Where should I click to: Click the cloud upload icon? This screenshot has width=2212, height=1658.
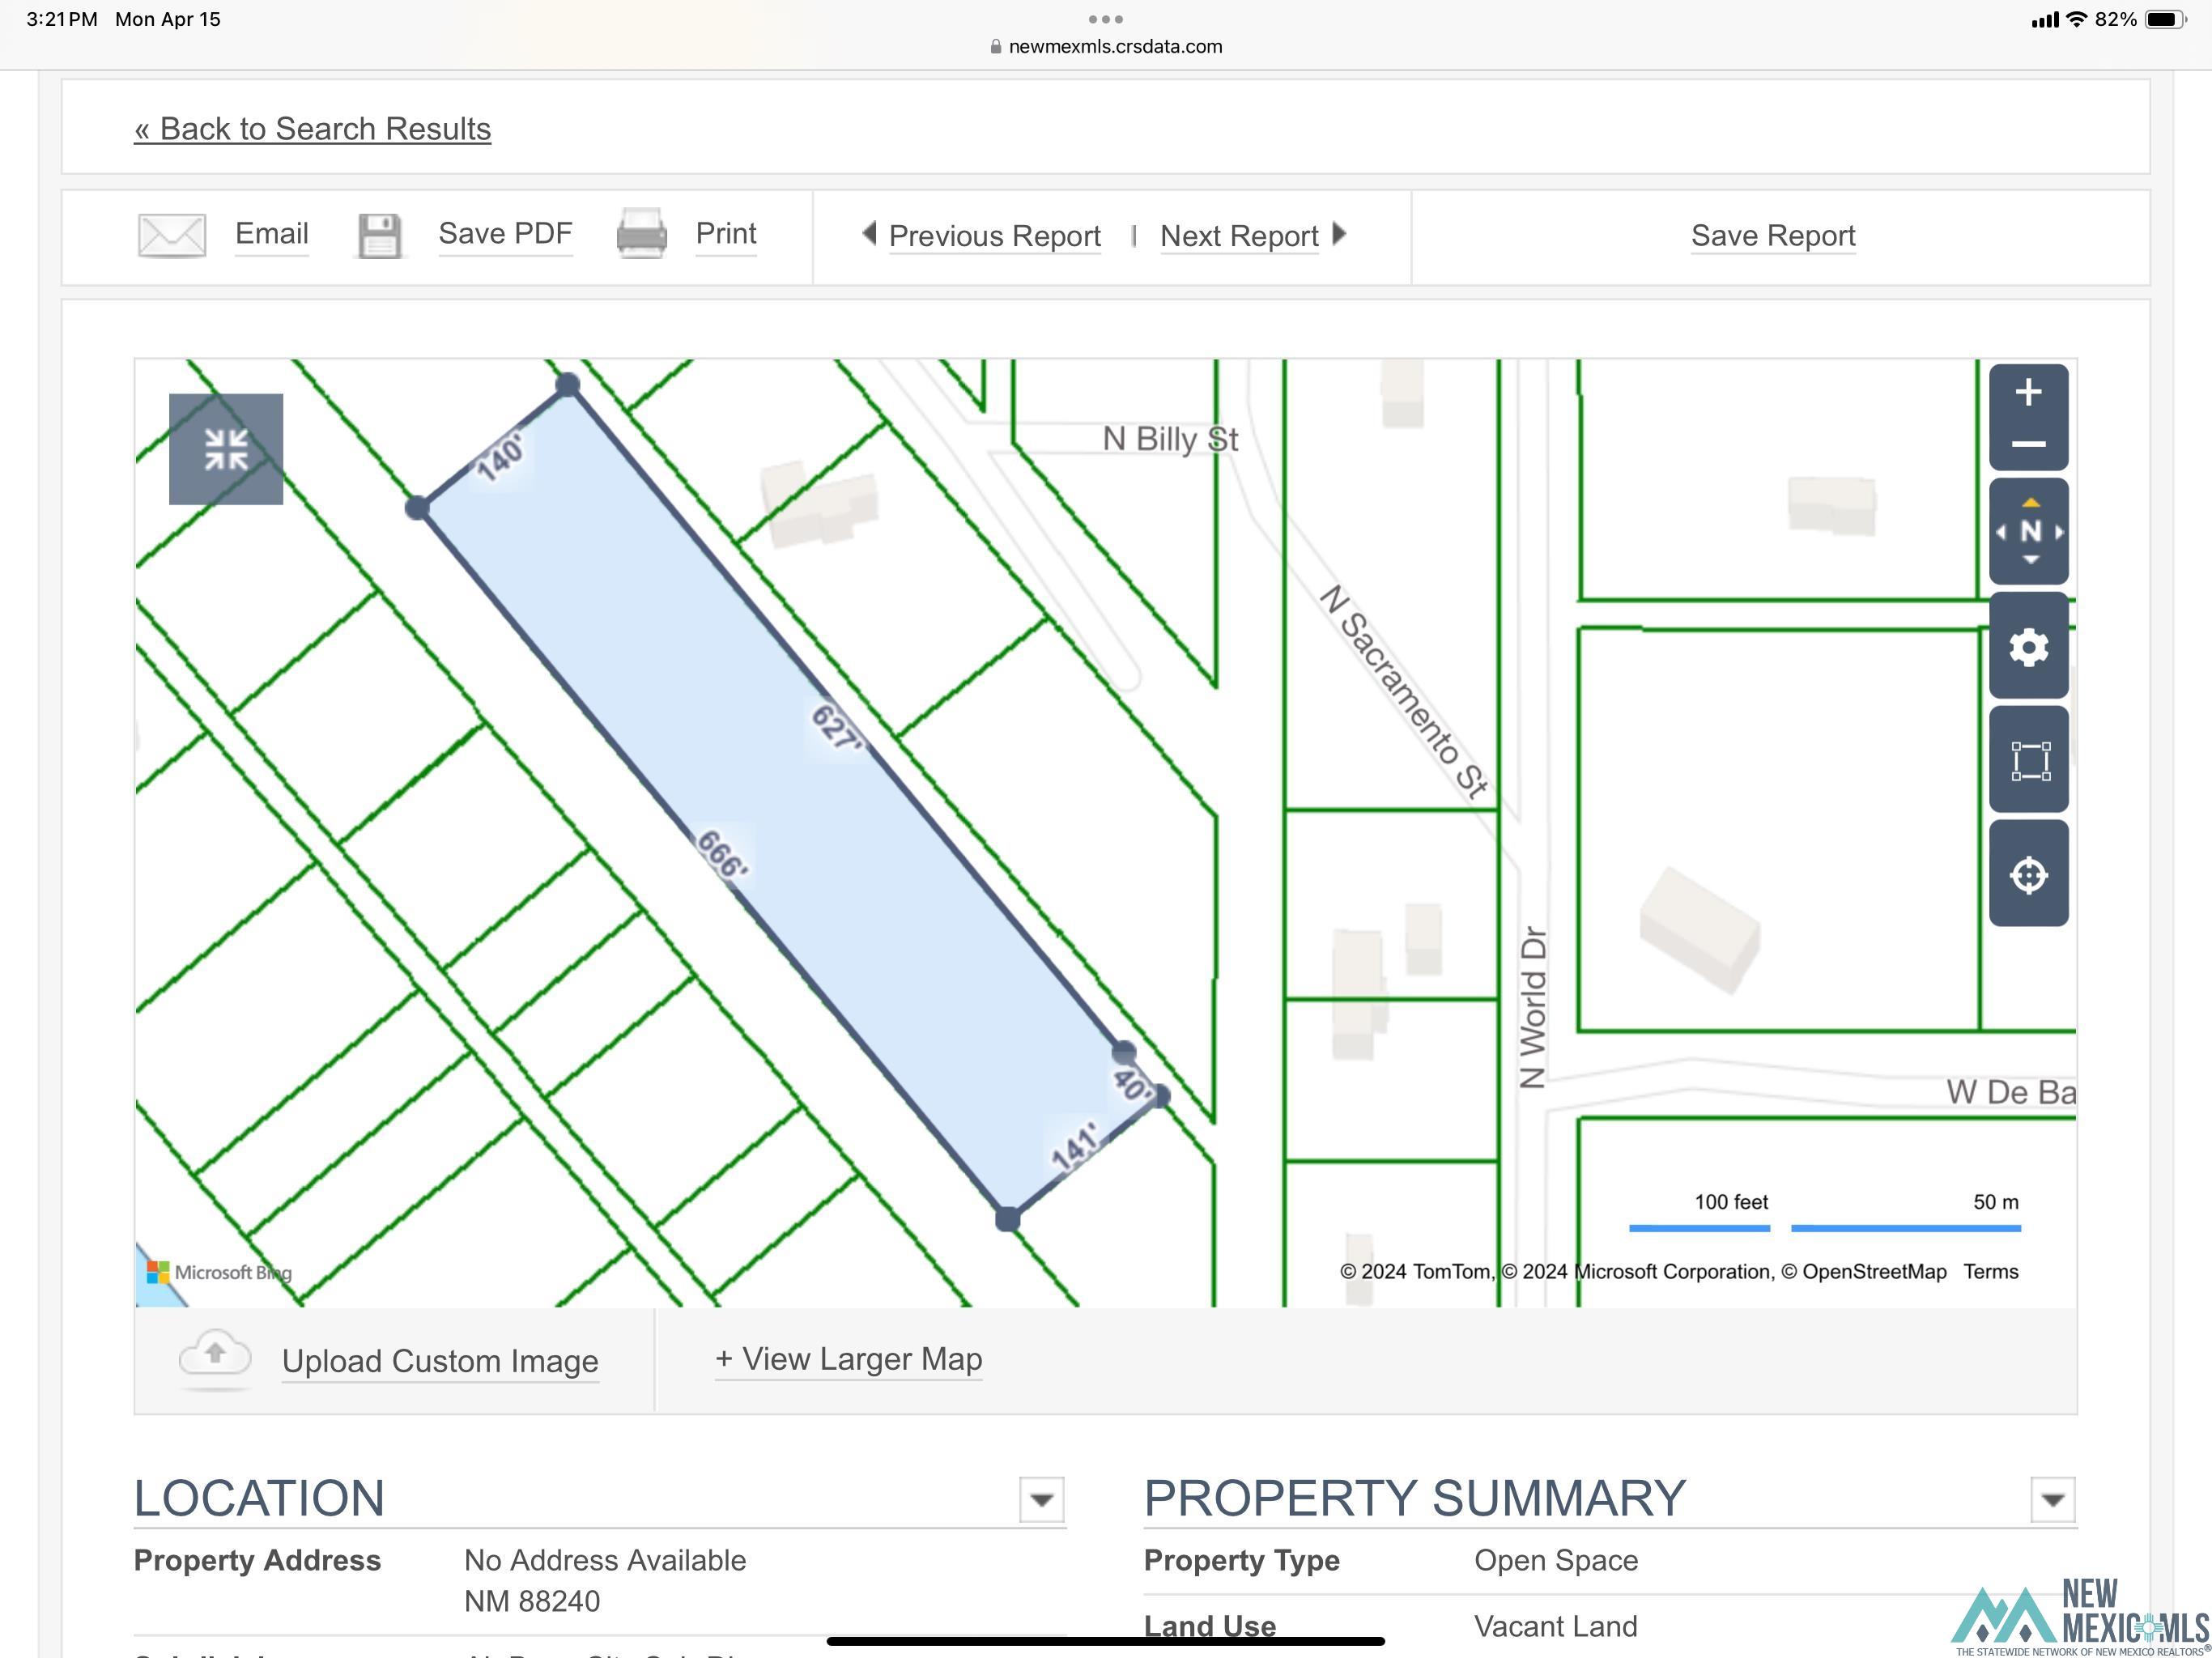(x=215, y=1357)
